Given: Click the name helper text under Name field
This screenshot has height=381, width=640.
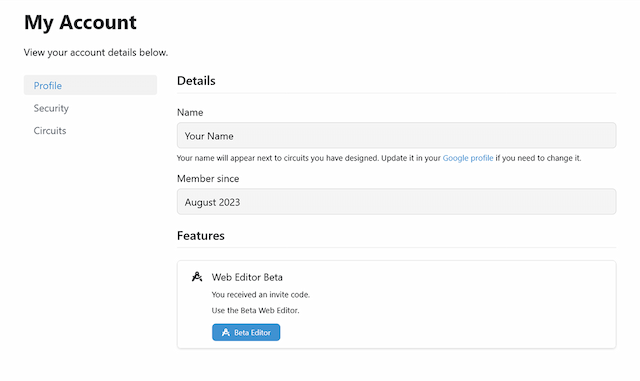Looking at the screenshot, I should tap(379, 158).
